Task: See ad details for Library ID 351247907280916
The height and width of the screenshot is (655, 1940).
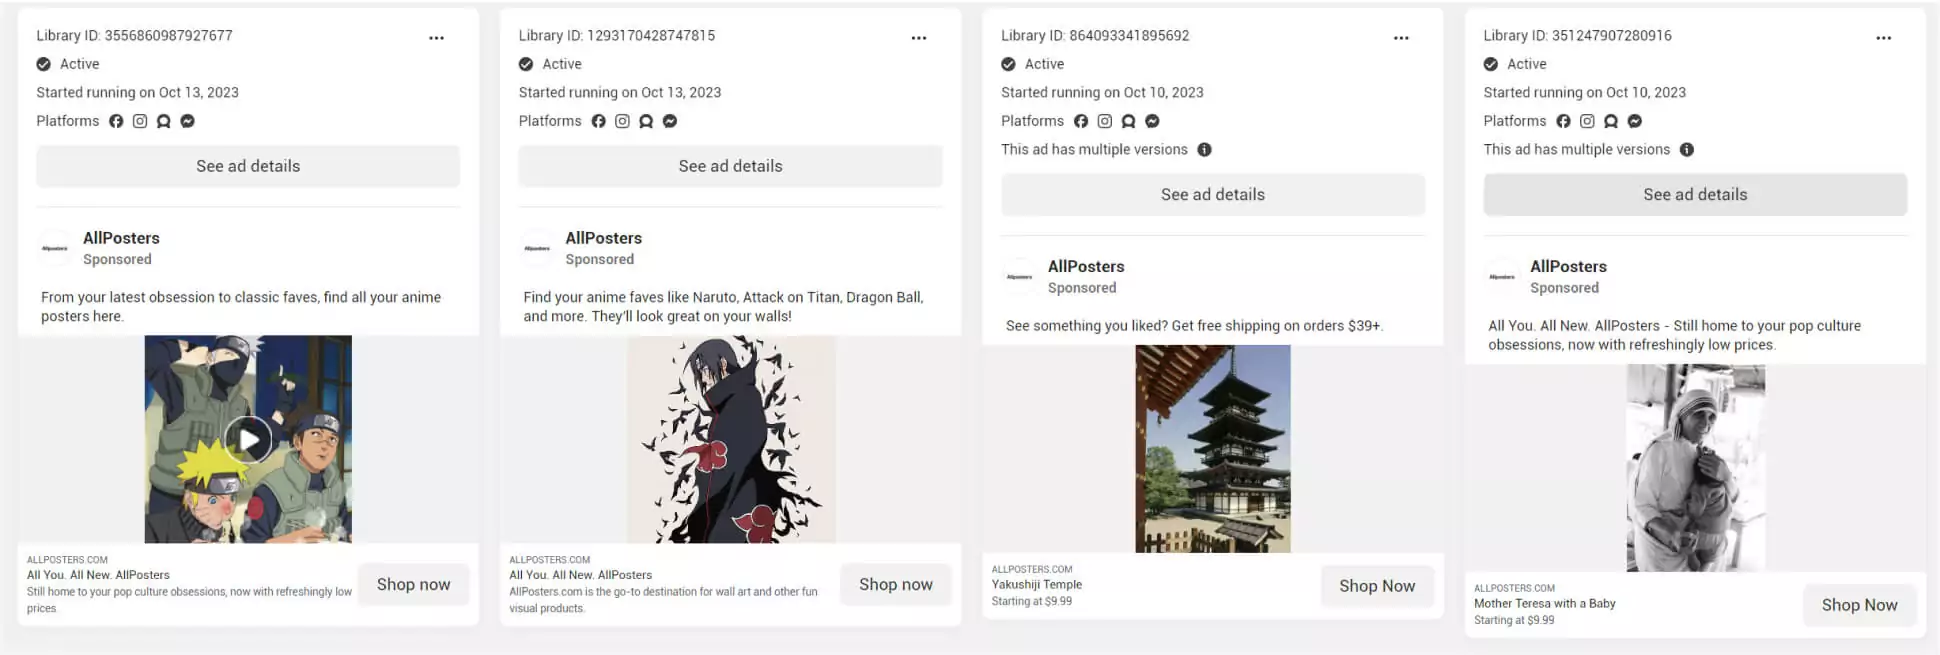Action: tap(1695, 195)
